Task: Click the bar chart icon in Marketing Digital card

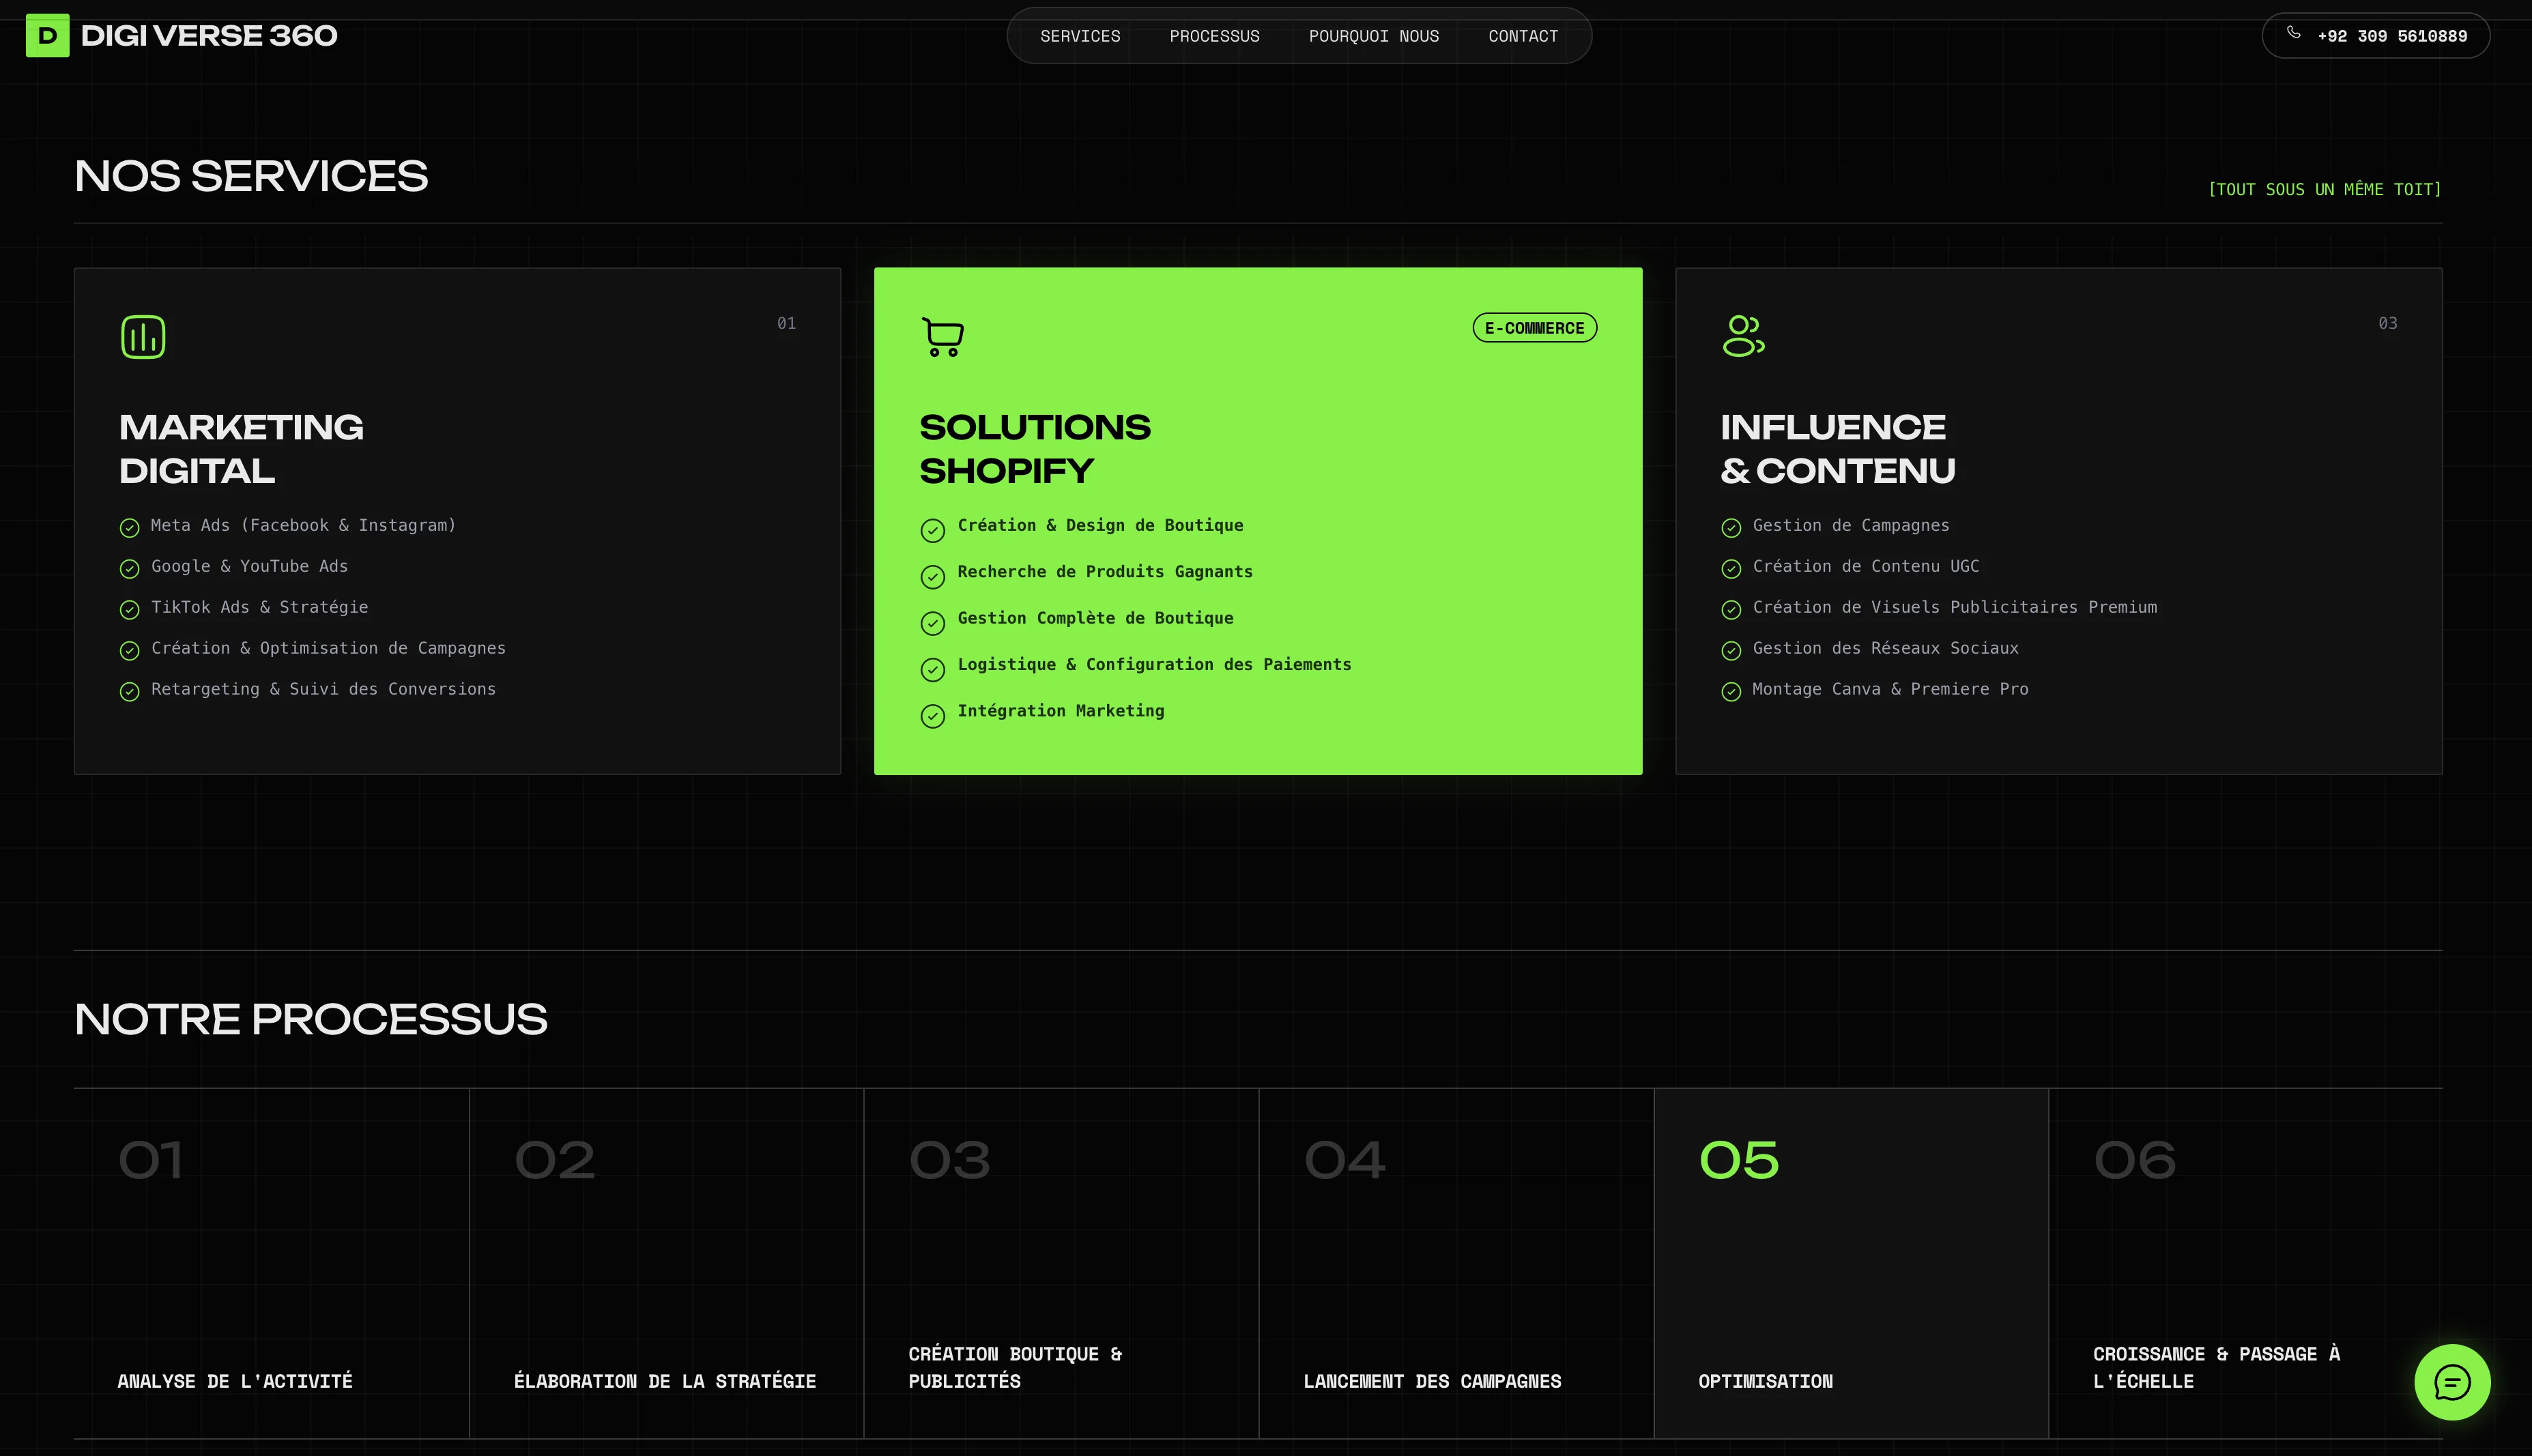Action: point(143,337)
